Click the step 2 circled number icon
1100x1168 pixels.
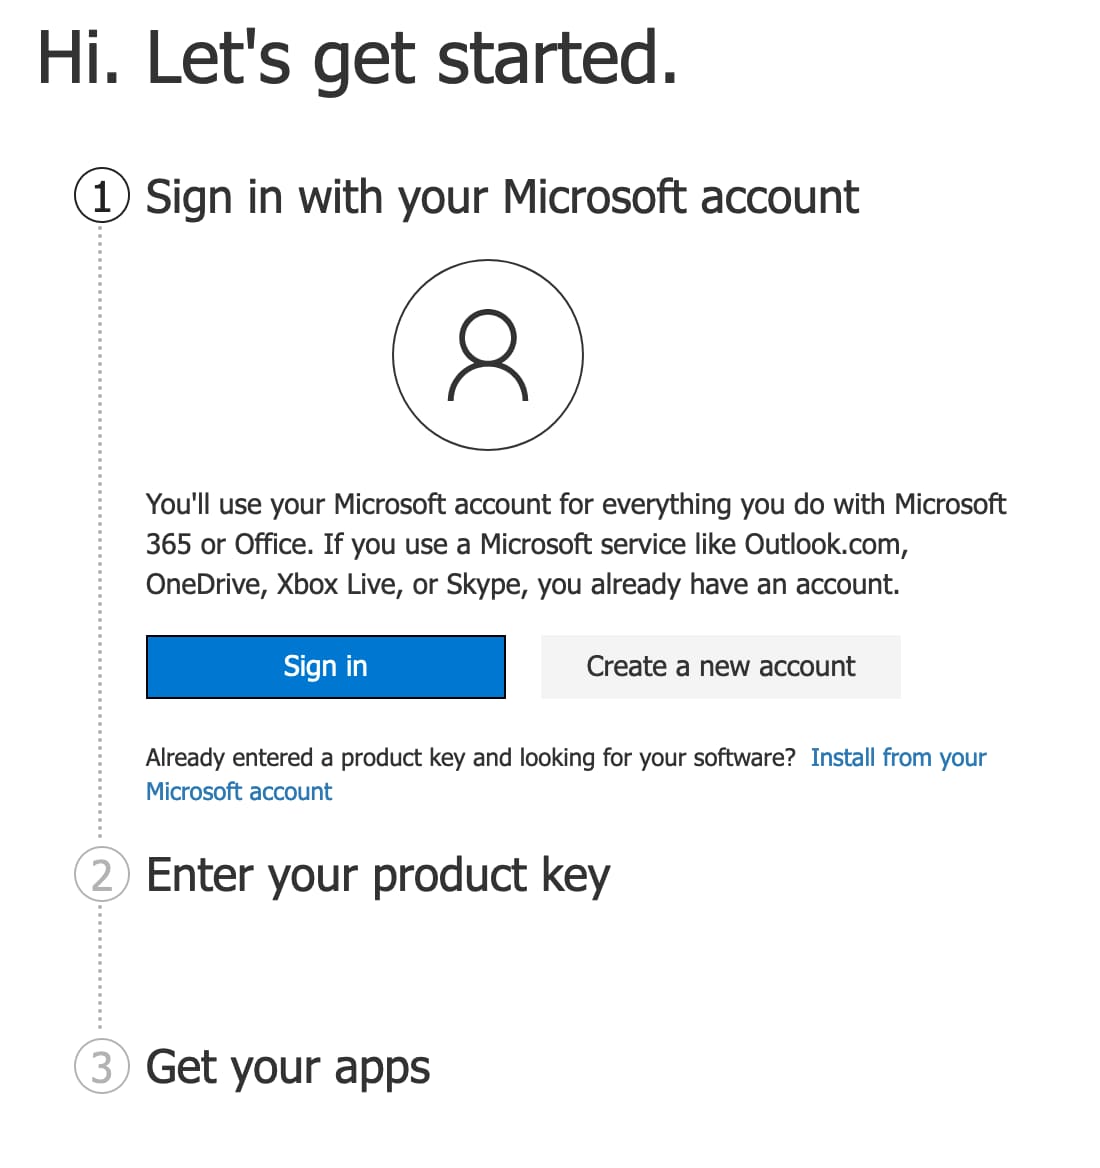[102, 875]
